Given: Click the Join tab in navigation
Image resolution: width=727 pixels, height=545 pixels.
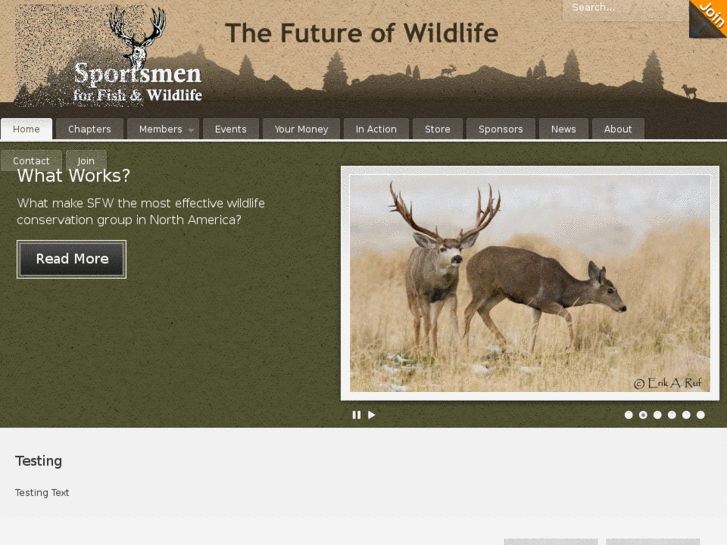Looking at the screenshot, I should click(86, 160).
